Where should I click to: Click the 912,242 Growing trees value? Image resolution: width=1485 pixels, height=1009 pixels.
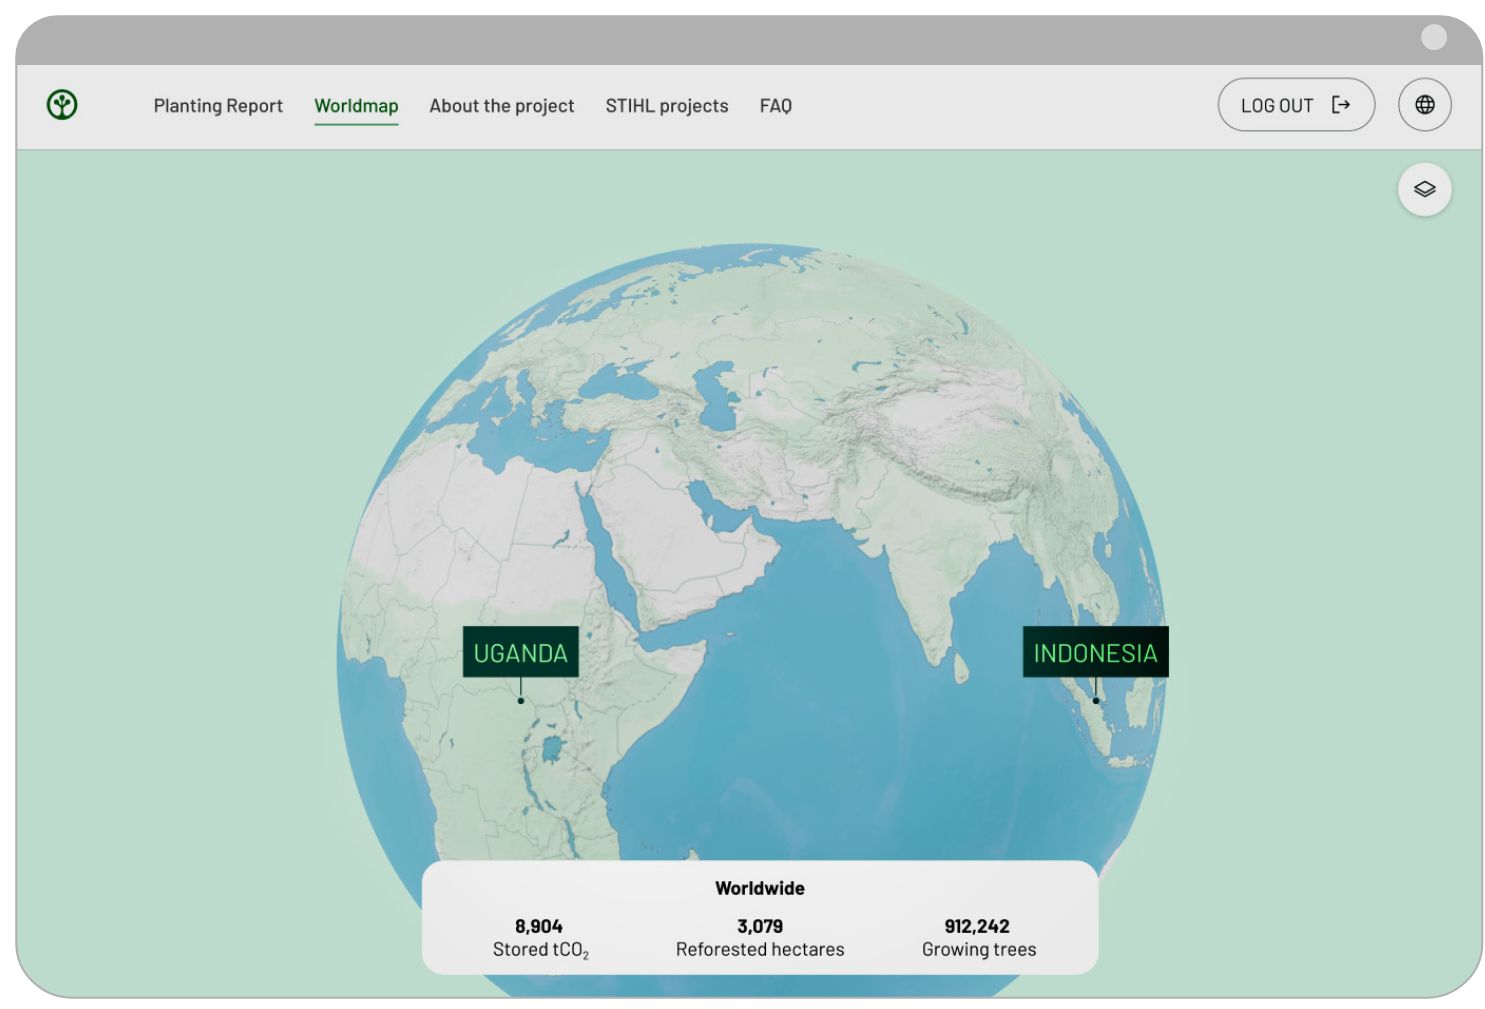[977, 926]
